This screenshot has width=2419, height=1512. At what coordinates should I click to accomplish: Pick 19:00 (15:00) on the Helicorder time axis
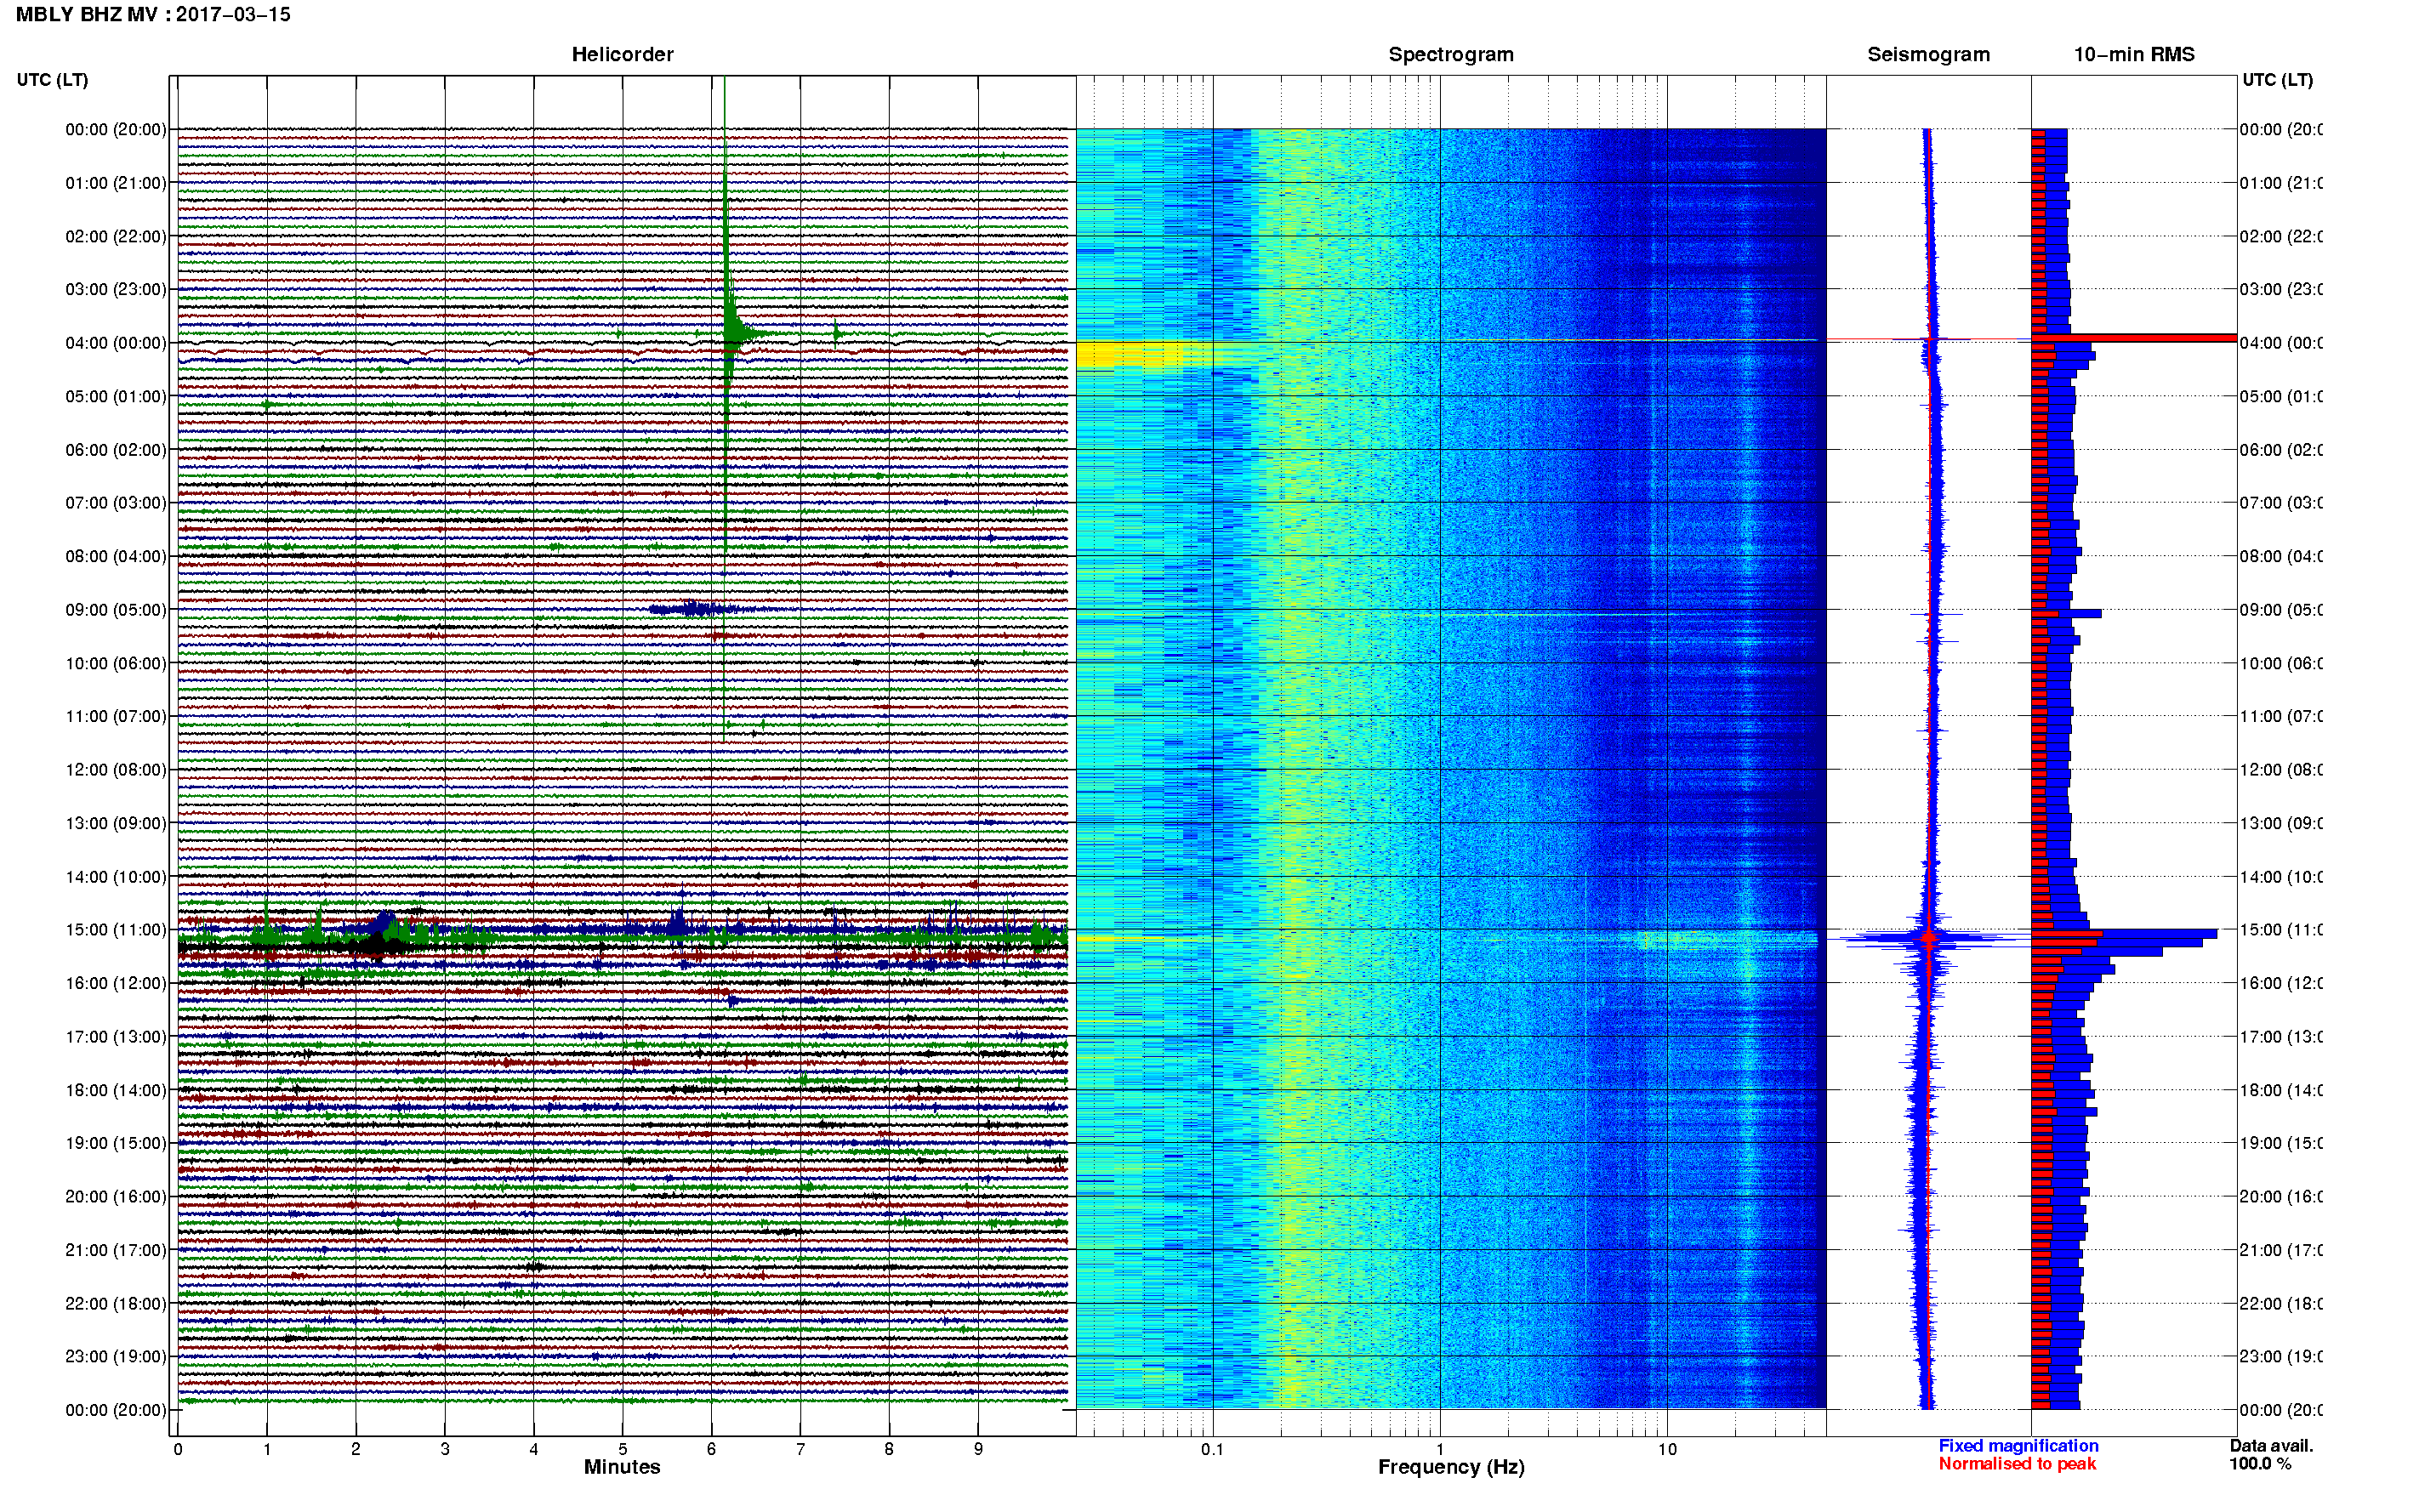pos(116,1144)
